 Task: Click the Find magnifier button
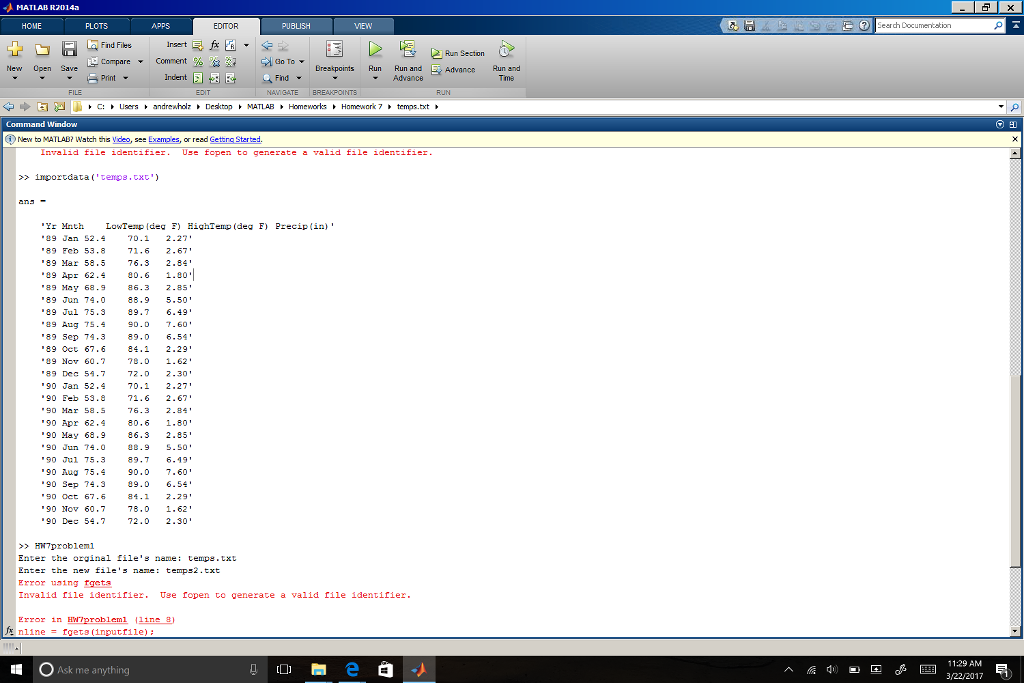[276, 78]
